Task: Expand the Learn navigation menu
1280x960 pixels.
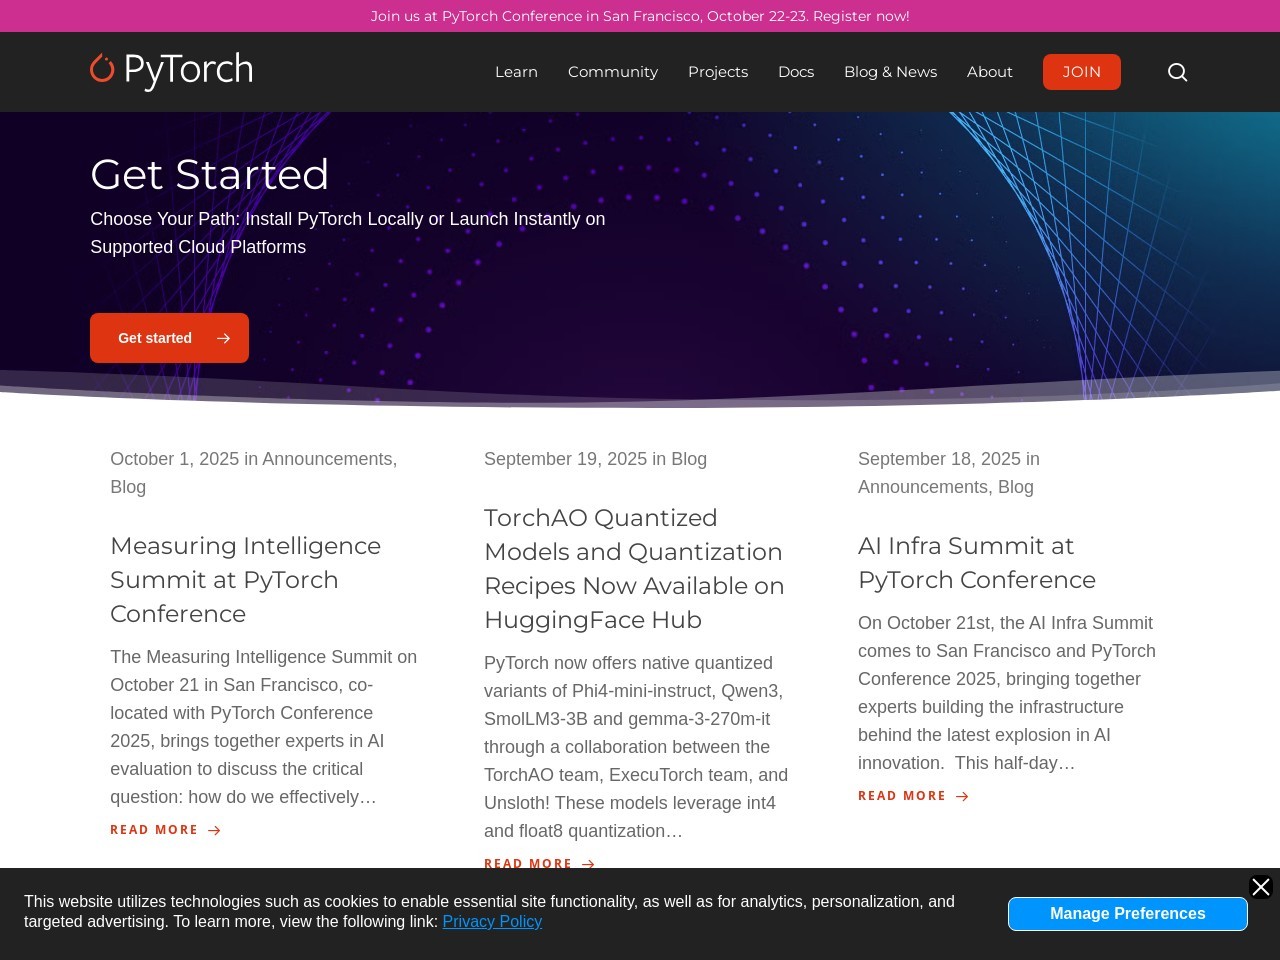Action: (x=516, y=72)
